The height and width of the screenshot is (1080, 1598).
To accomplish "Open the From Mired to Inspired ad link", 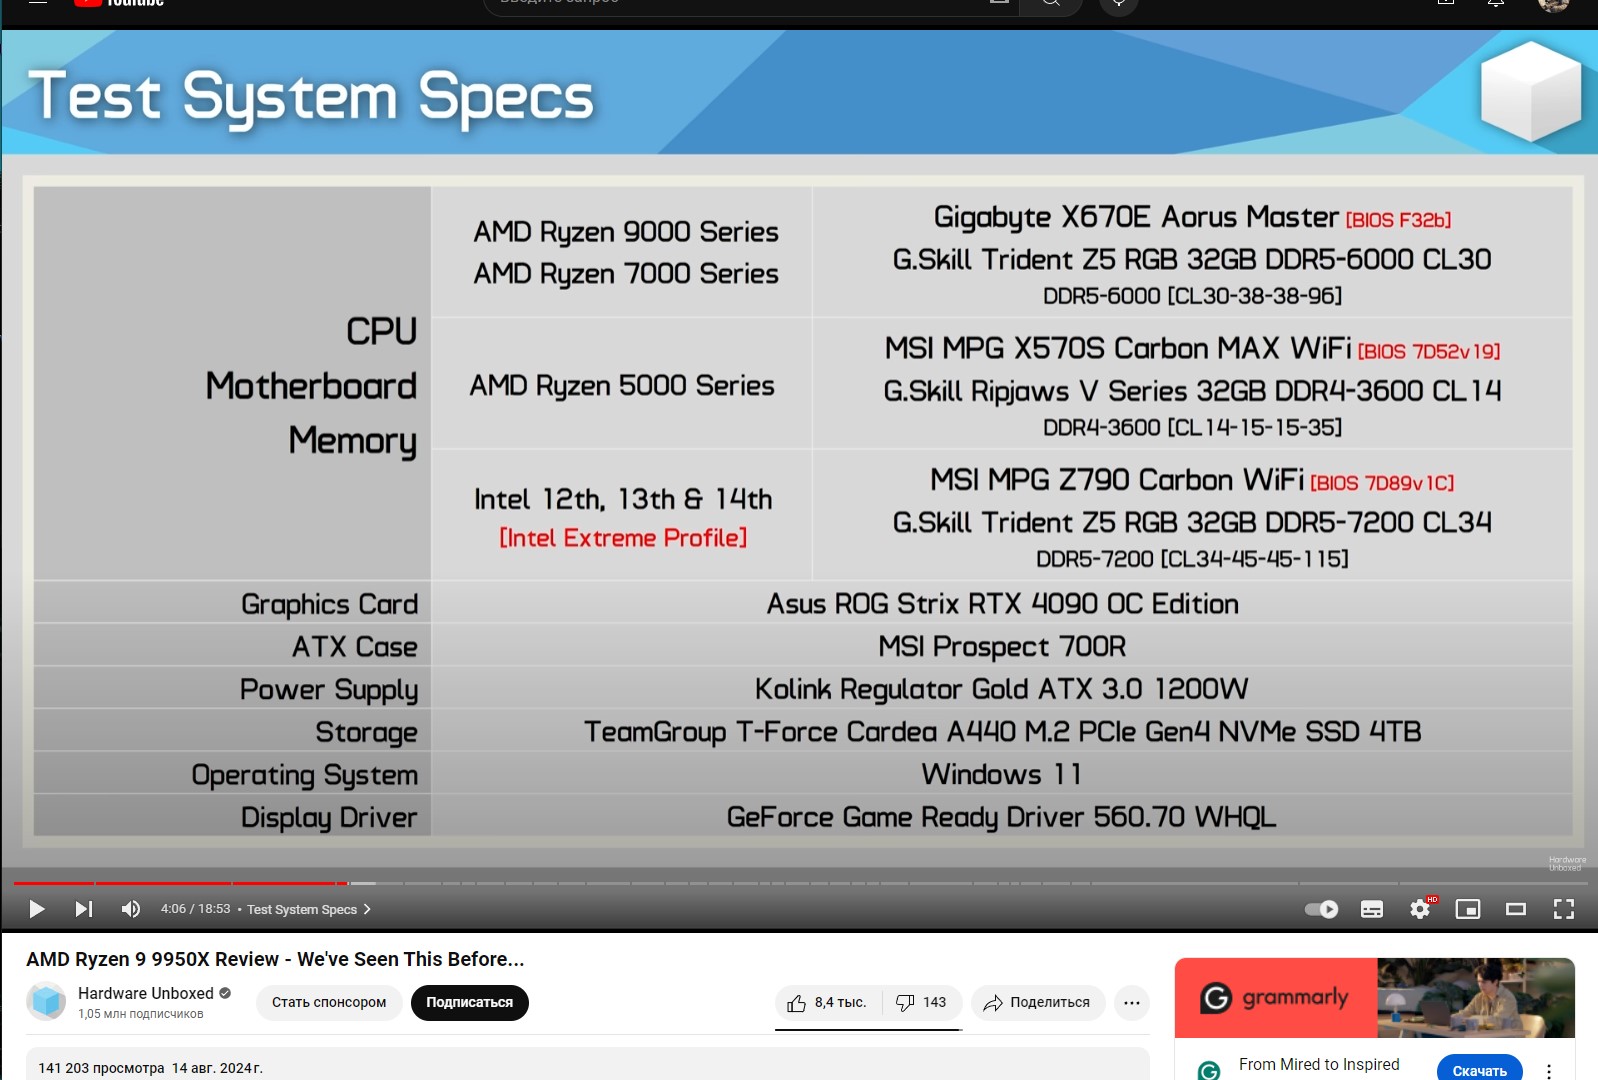I will [x=1319, y=1064].
